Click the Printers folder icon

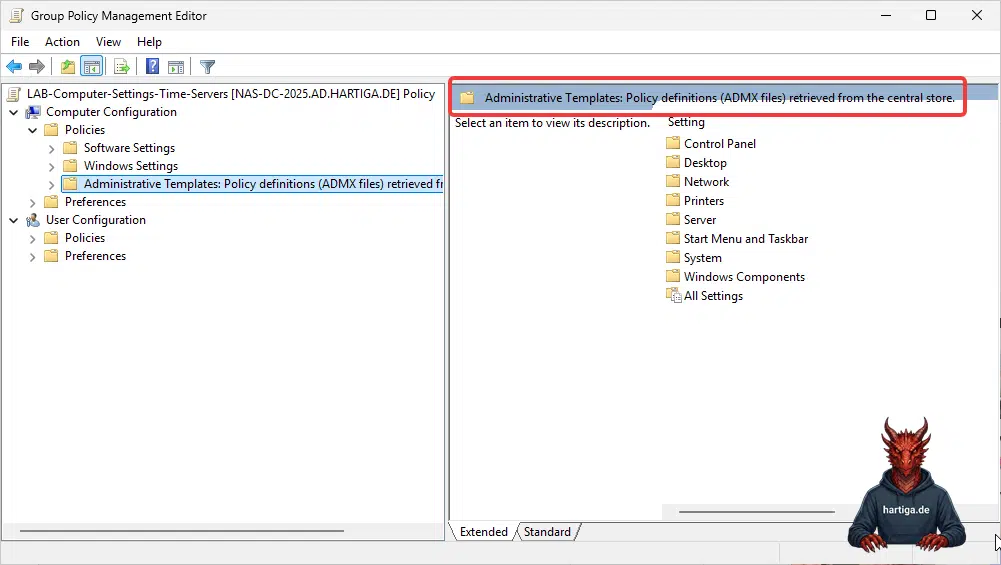[673, 200]
